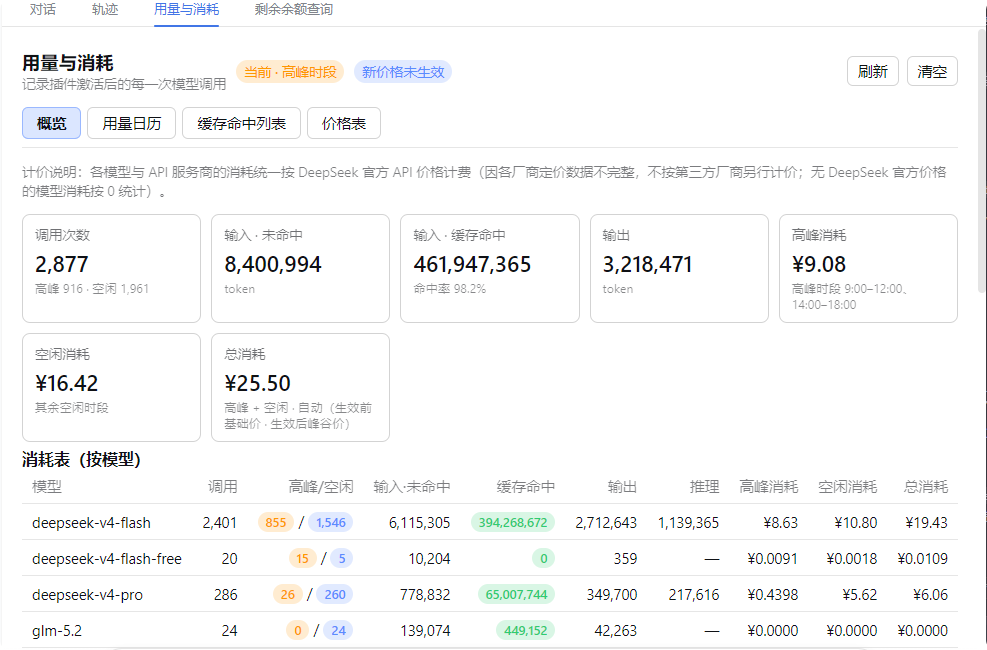Click the 消耗表（按模型）heading
Viewport: 987px width, 650px height.
point(81,460)
